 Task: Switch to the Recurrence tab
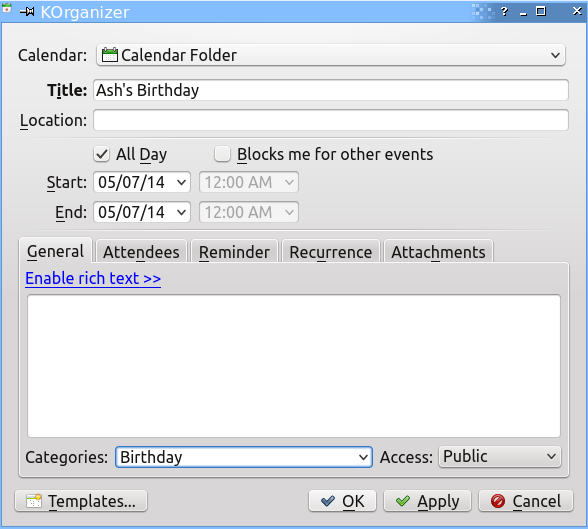pyautogui.click(x=331, y=252)
